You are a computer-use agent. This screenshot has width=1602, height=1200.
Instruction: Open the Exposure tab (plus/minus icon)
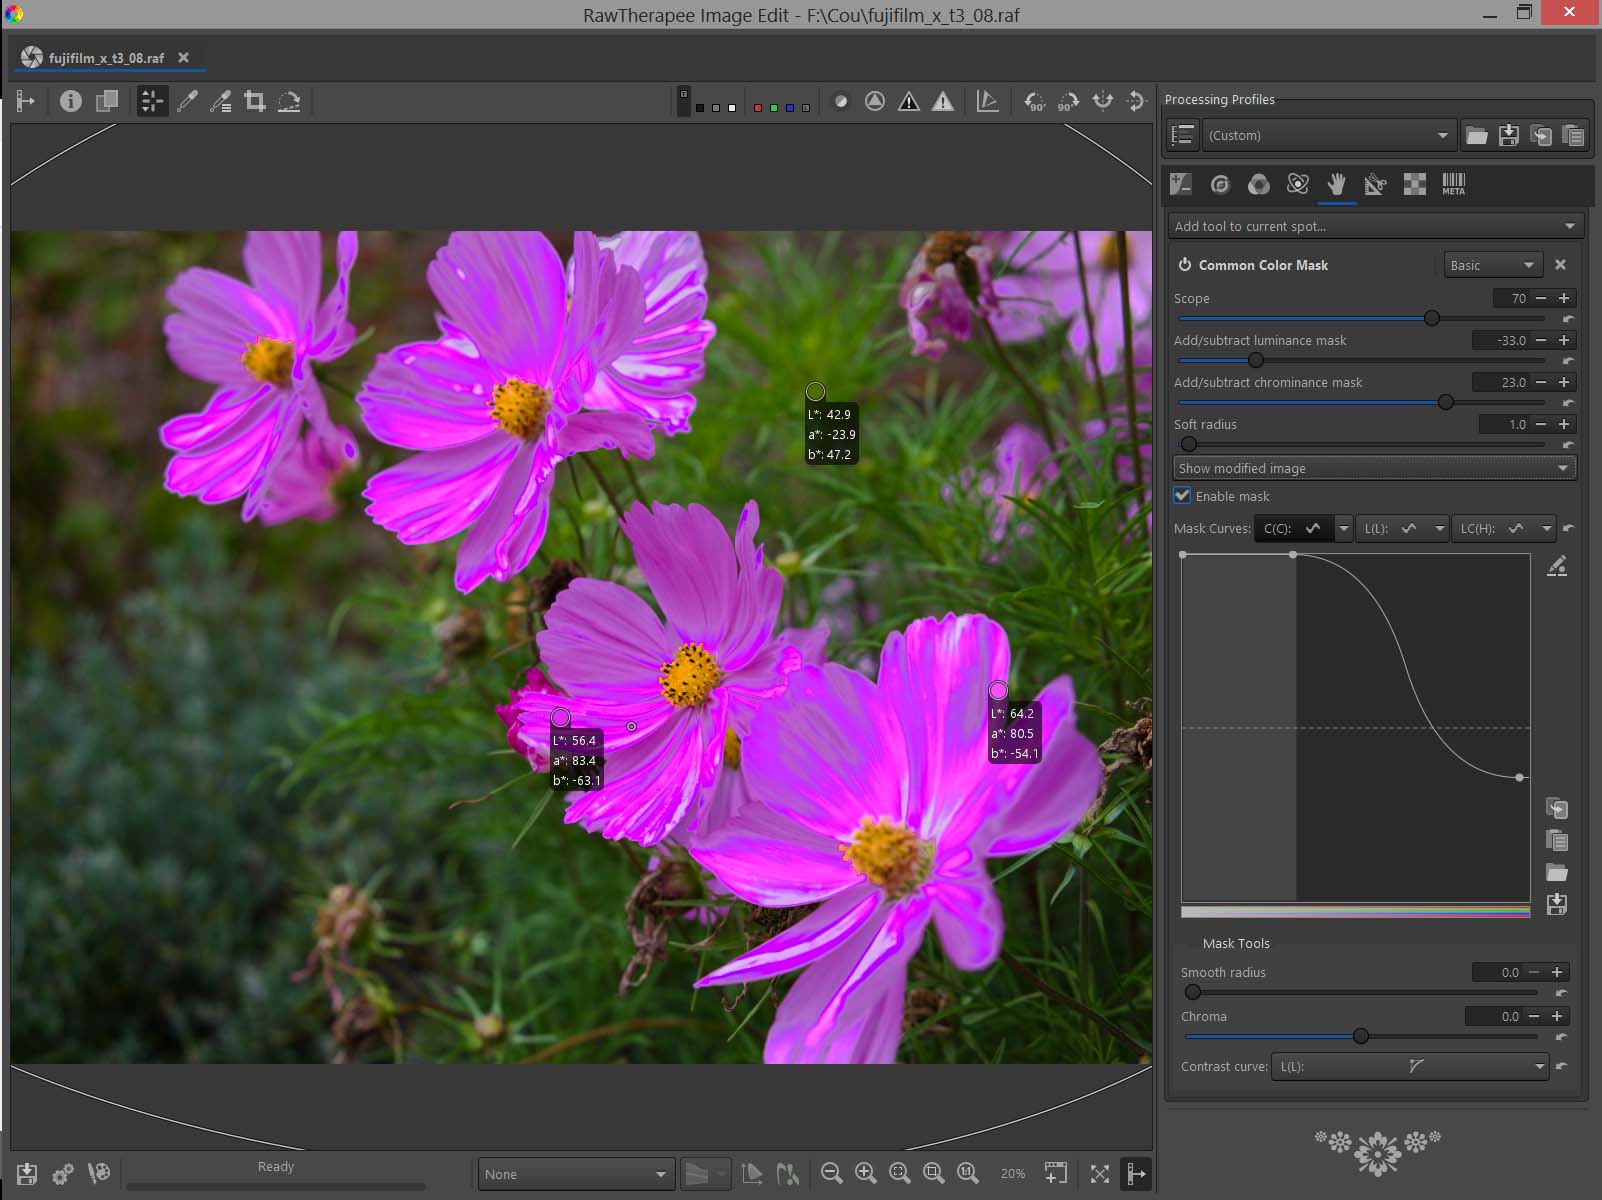[x=1181, y=184]
